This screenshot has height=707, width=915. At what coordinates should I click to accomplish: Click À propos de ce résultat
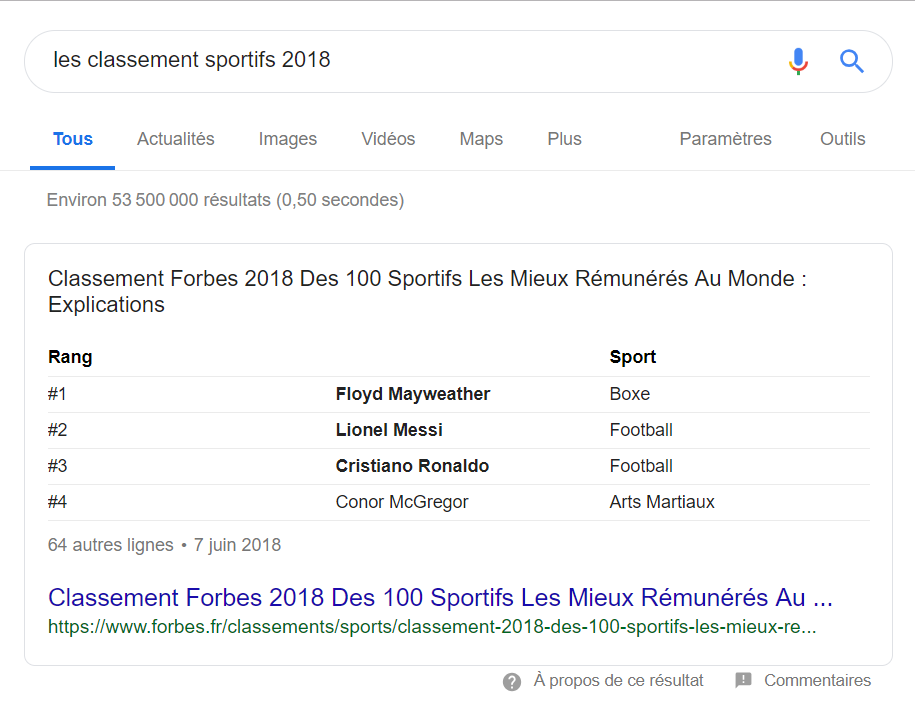point(618,680)
